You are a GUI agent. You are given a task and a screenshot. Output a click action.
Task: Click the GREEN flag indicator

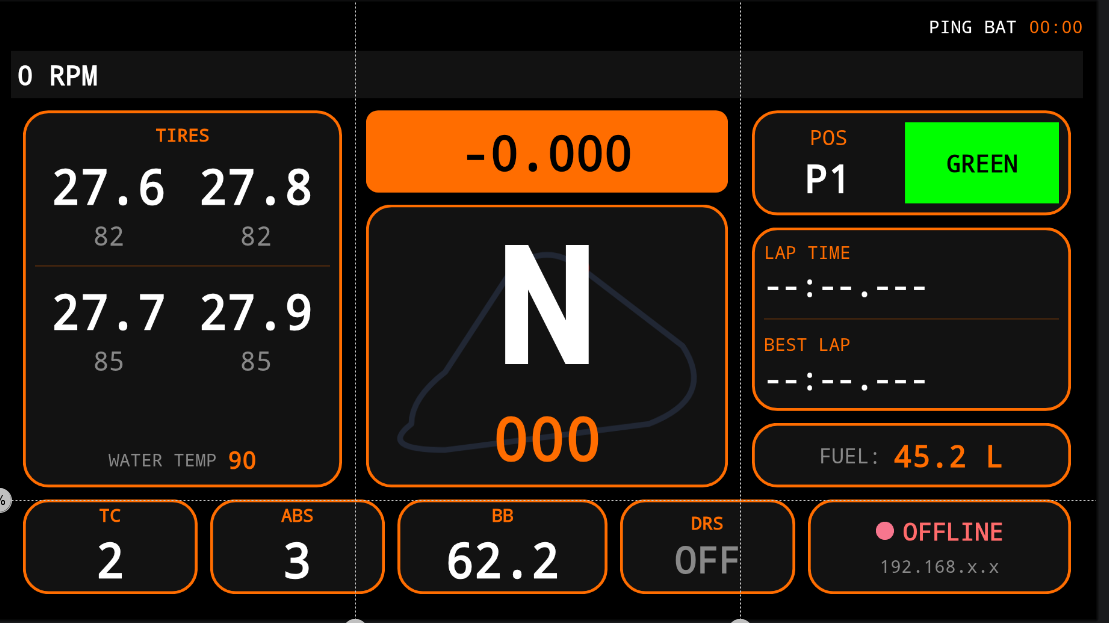click(x=982, y=163)
